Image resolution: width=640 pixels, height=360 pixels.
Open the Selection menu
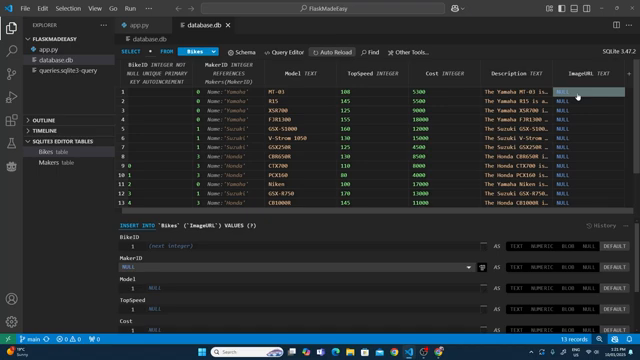(x=68, y=8)
